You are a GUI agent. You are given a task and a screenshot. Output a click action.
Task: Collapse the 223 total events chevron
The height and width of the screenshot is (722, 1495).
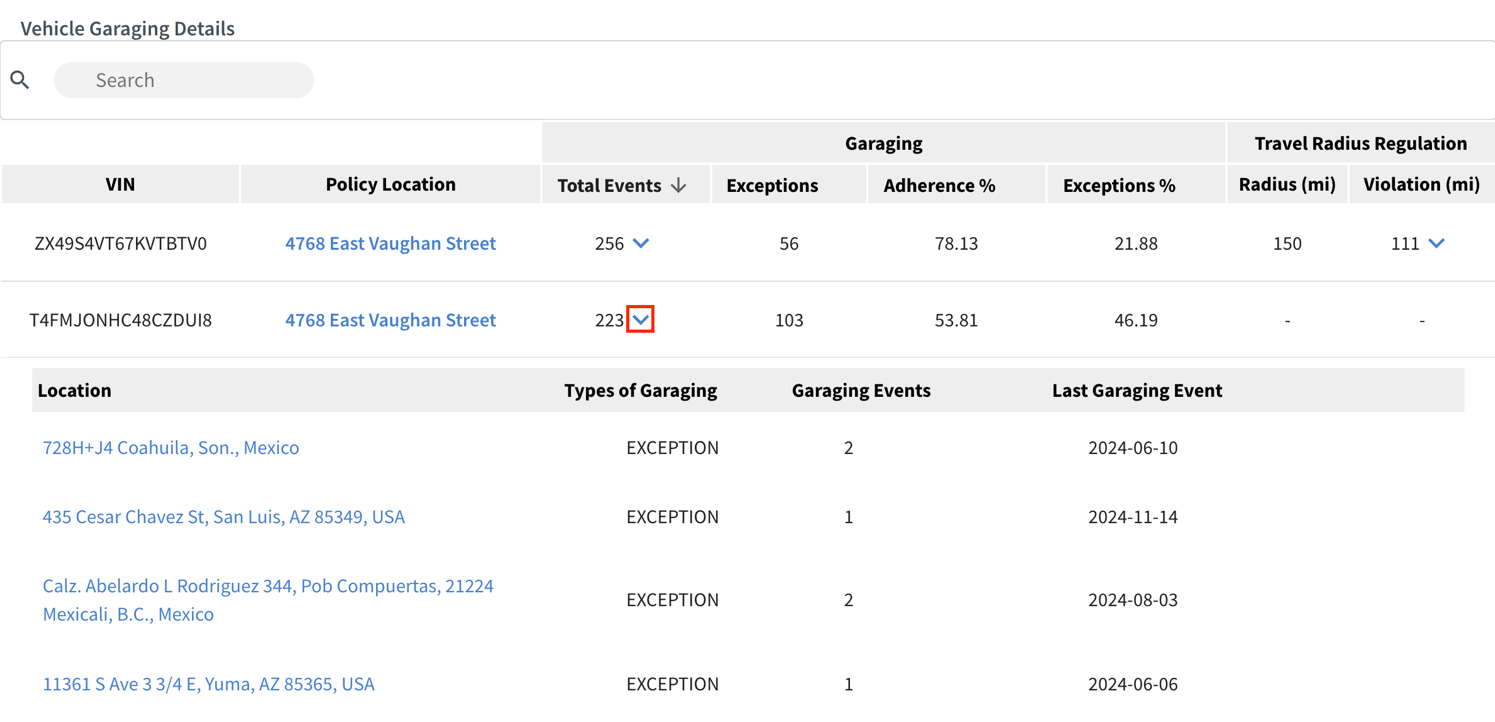point(641,320)
